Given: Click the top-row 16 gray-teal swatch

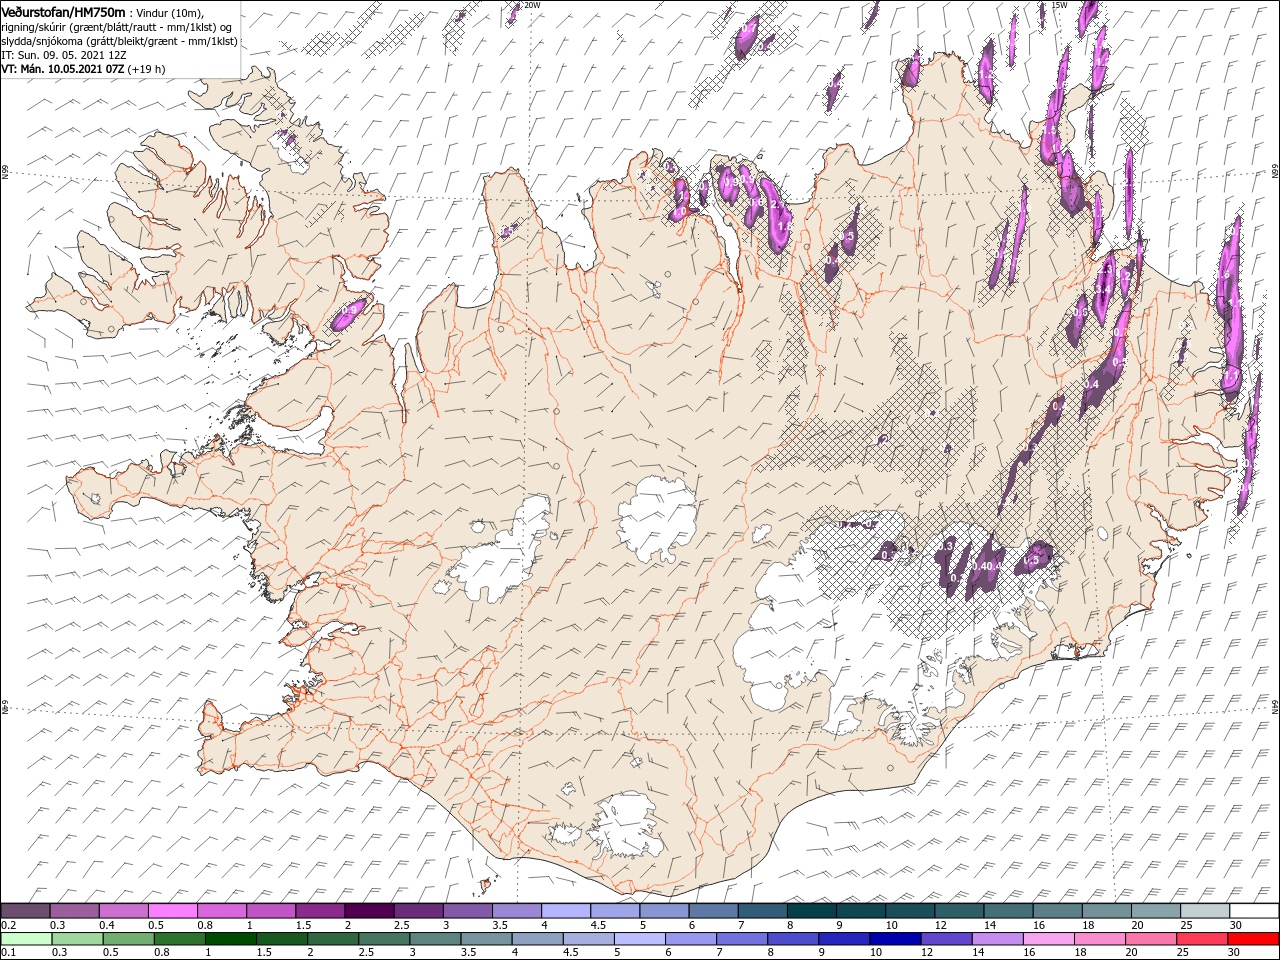Looking at the screenshot, I should (1057, 911).
